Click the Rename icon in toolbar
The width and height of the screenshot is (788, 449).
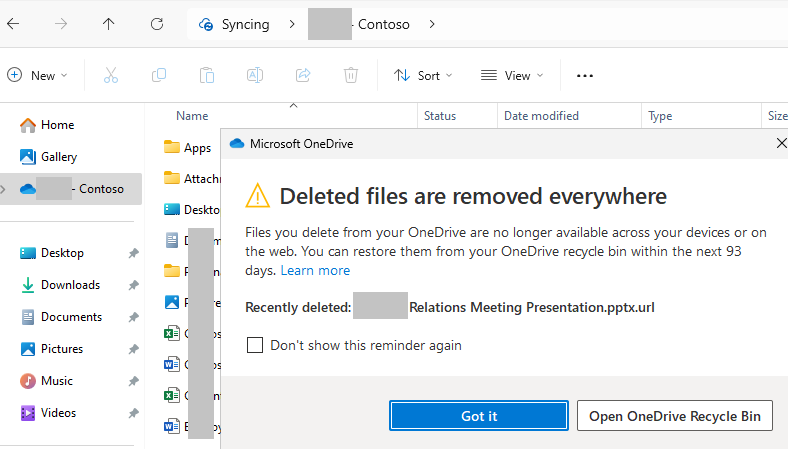click(255, 75)
